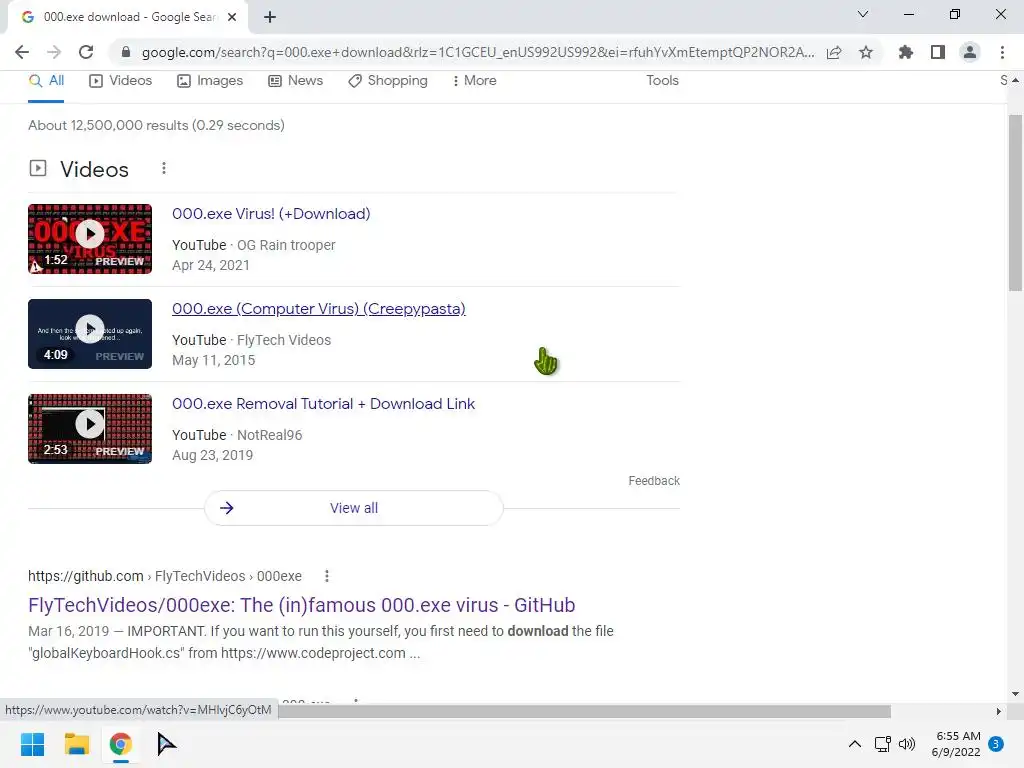Click the NotReal96 channel text
Image resolution: width=1024 pixels, height=768 pixels.
click(269, 435)
